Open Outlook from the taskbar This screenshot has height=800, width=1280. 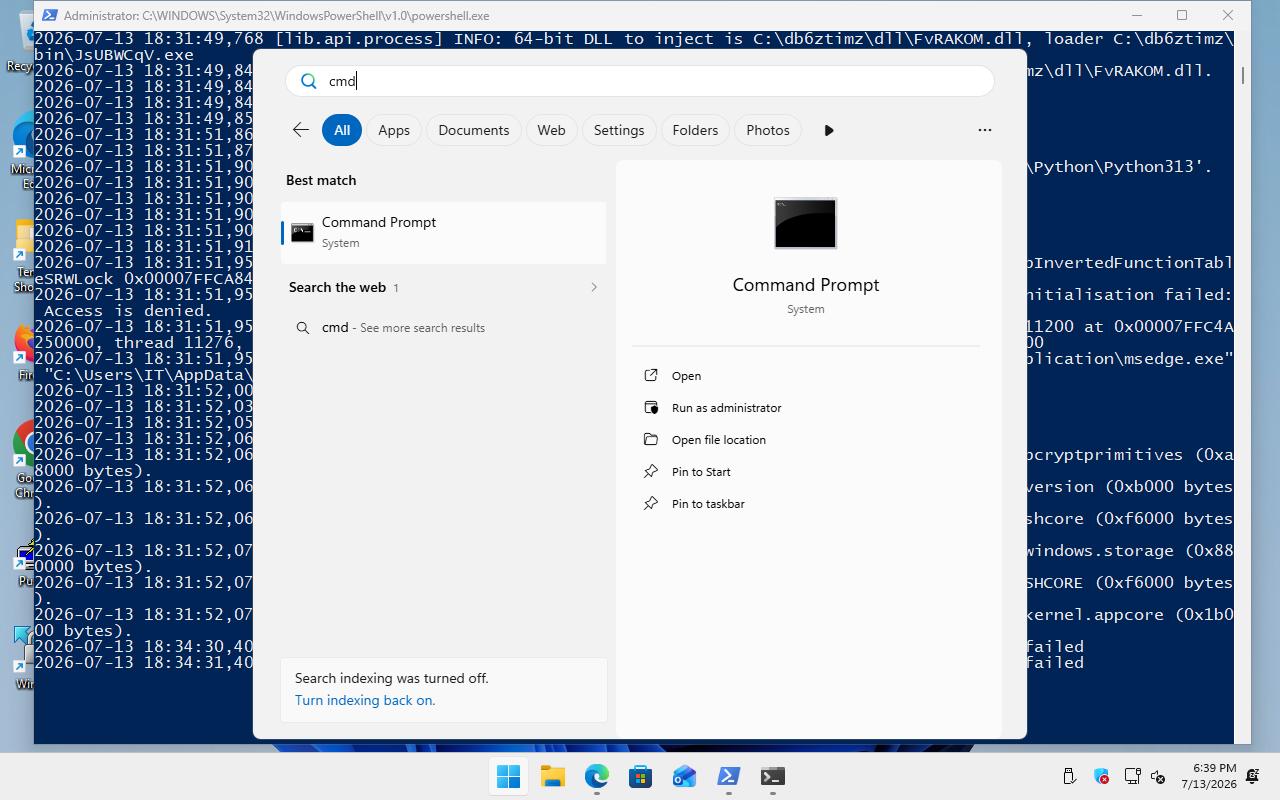[x=685, y=776]
